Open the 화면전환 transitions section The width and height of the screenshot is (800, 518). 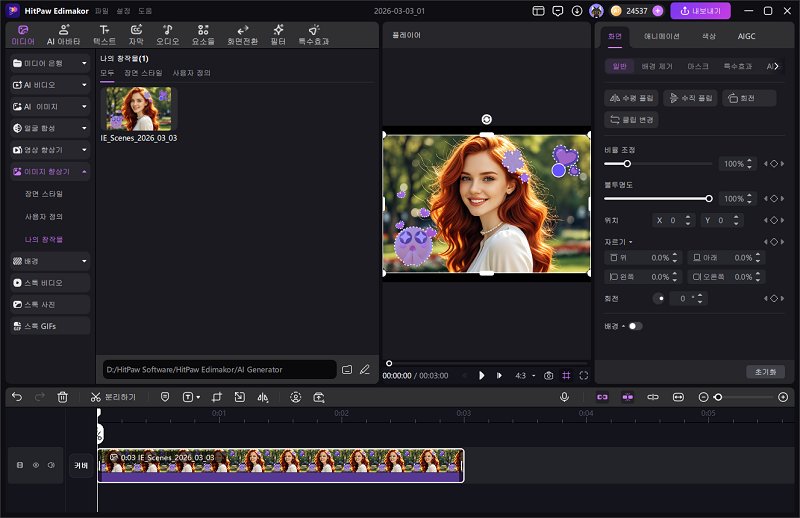[242, 35]
